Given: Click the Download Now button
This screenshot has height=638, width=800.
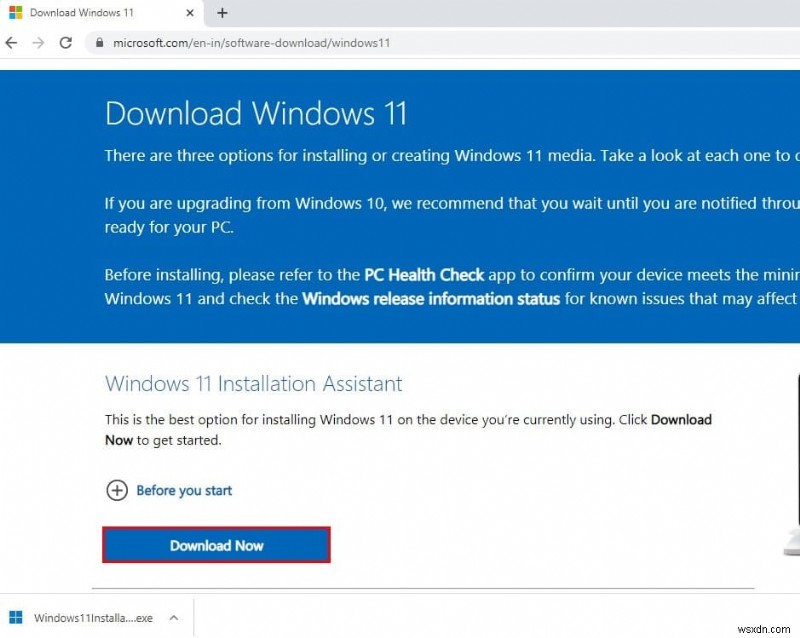Looking at the screenshot, I should point(216,545).
